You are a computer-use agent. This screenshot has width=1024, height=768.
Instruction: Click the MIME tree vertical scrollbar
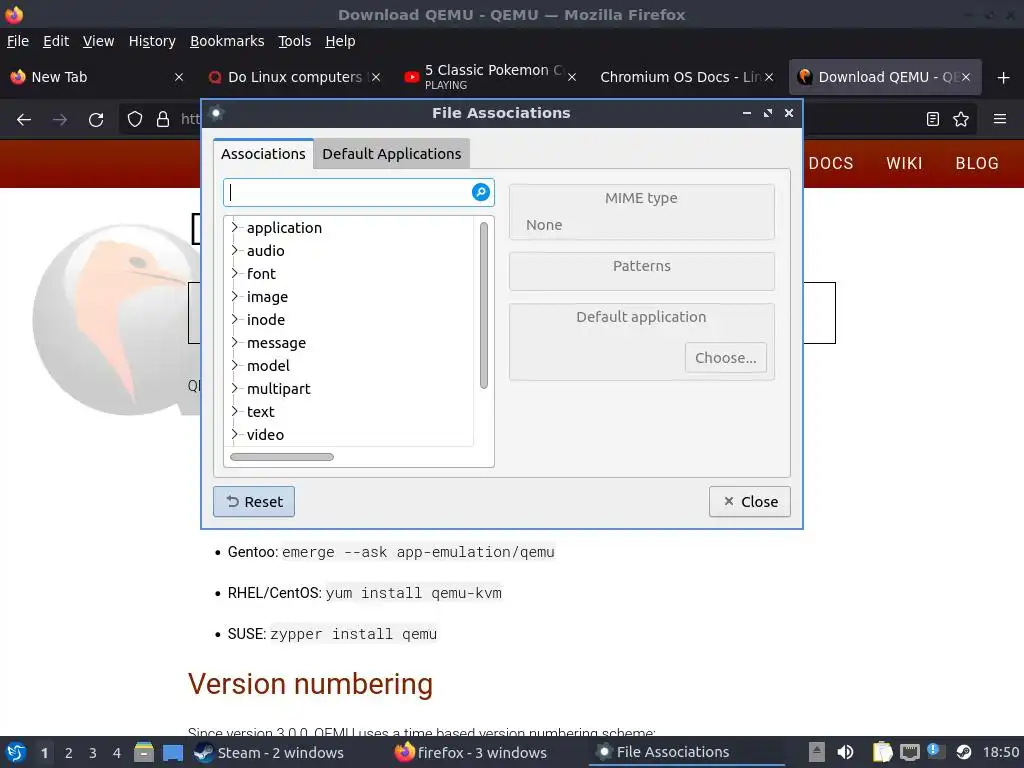484,305
